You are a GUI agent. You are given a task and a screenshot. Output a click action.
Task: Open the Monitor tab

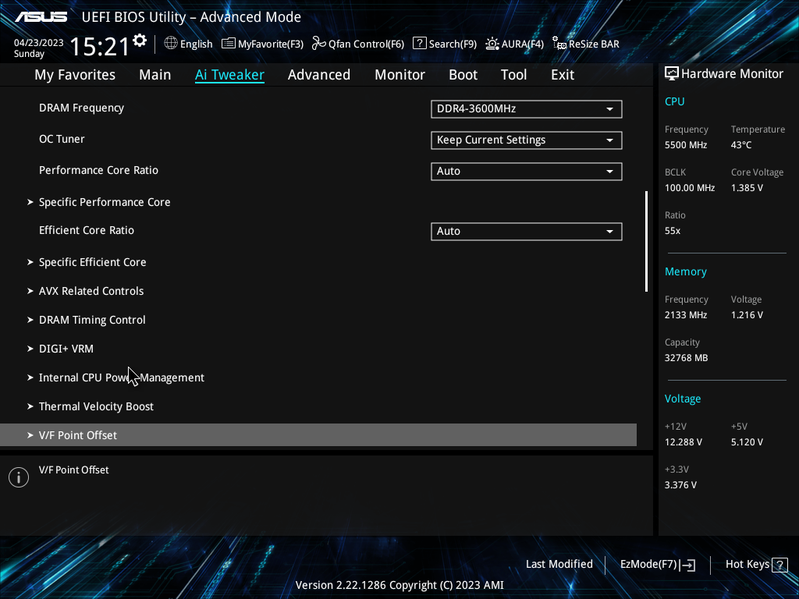click(400, 75)
